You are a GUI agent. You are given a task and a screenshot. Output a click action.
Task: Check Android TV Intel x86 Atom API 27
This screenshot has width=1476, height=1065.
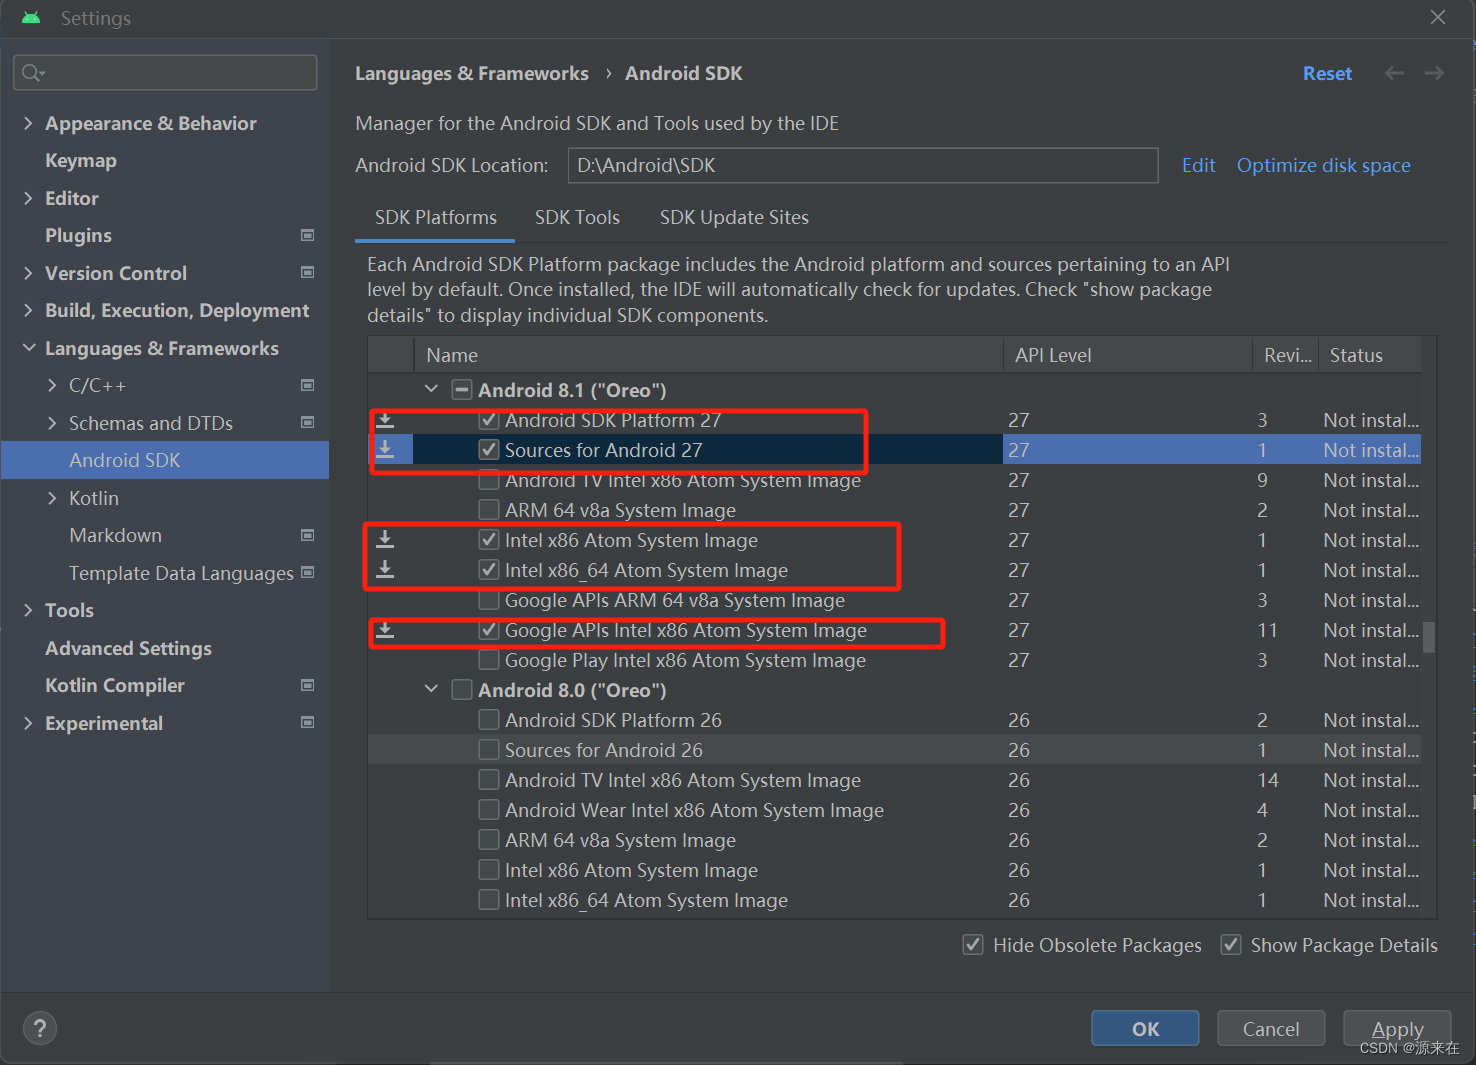[x=489, y=480]
